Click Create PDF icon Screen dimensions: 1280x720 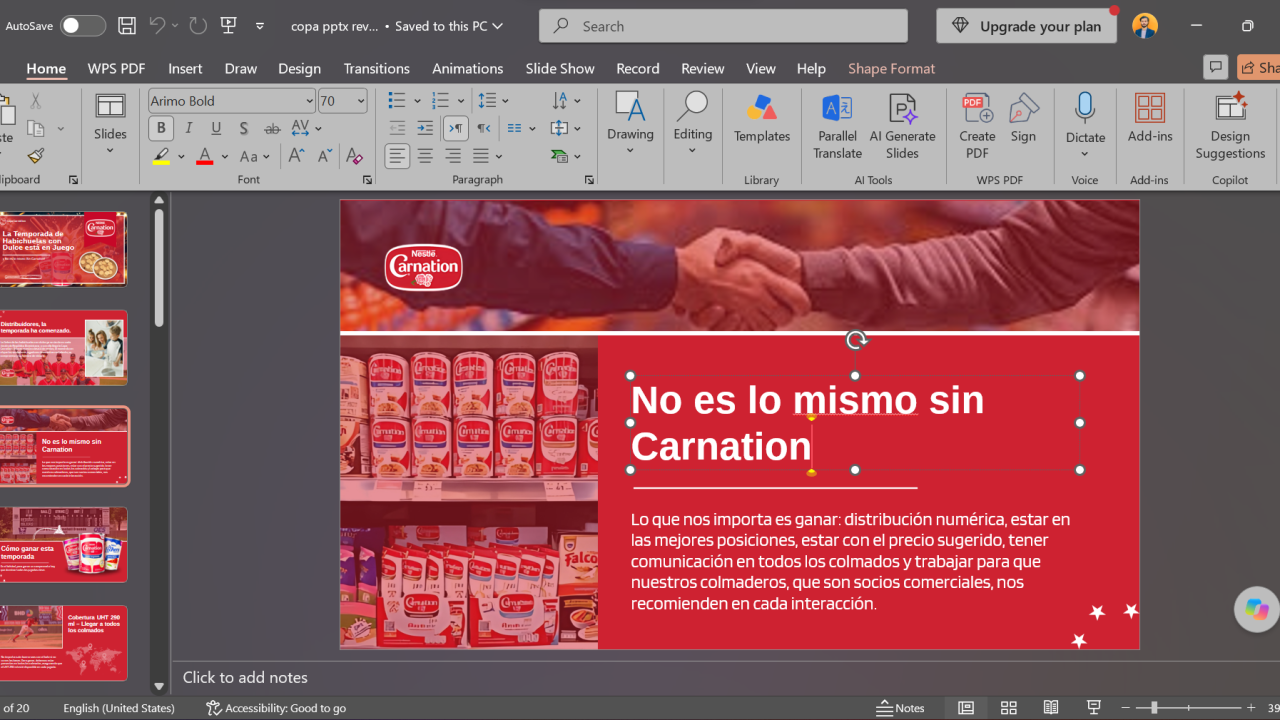tap(977, 126)
